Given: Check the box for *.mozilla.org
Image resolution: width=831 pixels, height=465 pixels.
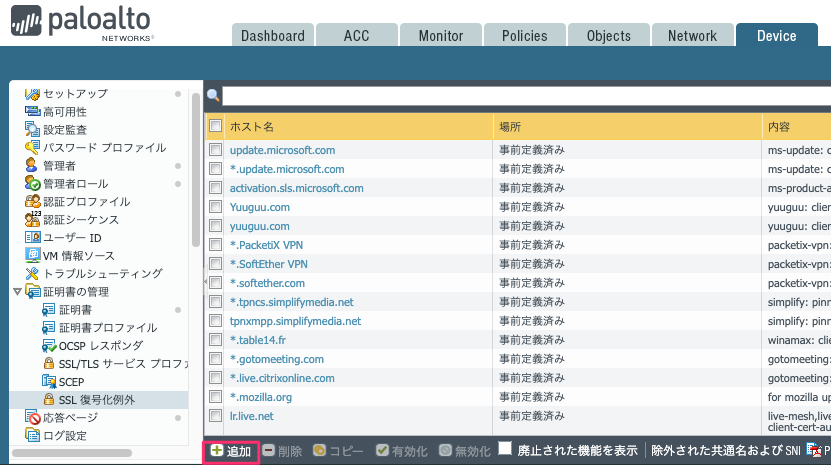Looking at the screenshot, I should click(215, 397).
